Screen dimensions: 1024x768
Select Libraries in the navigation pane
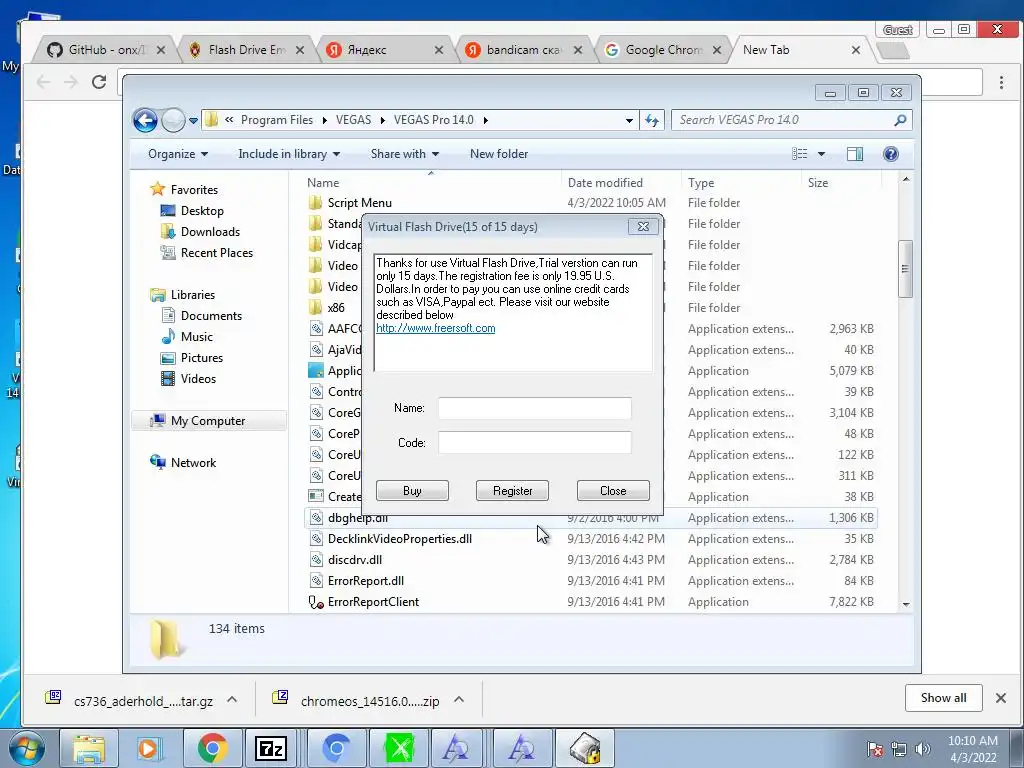[x=193, y=295]
